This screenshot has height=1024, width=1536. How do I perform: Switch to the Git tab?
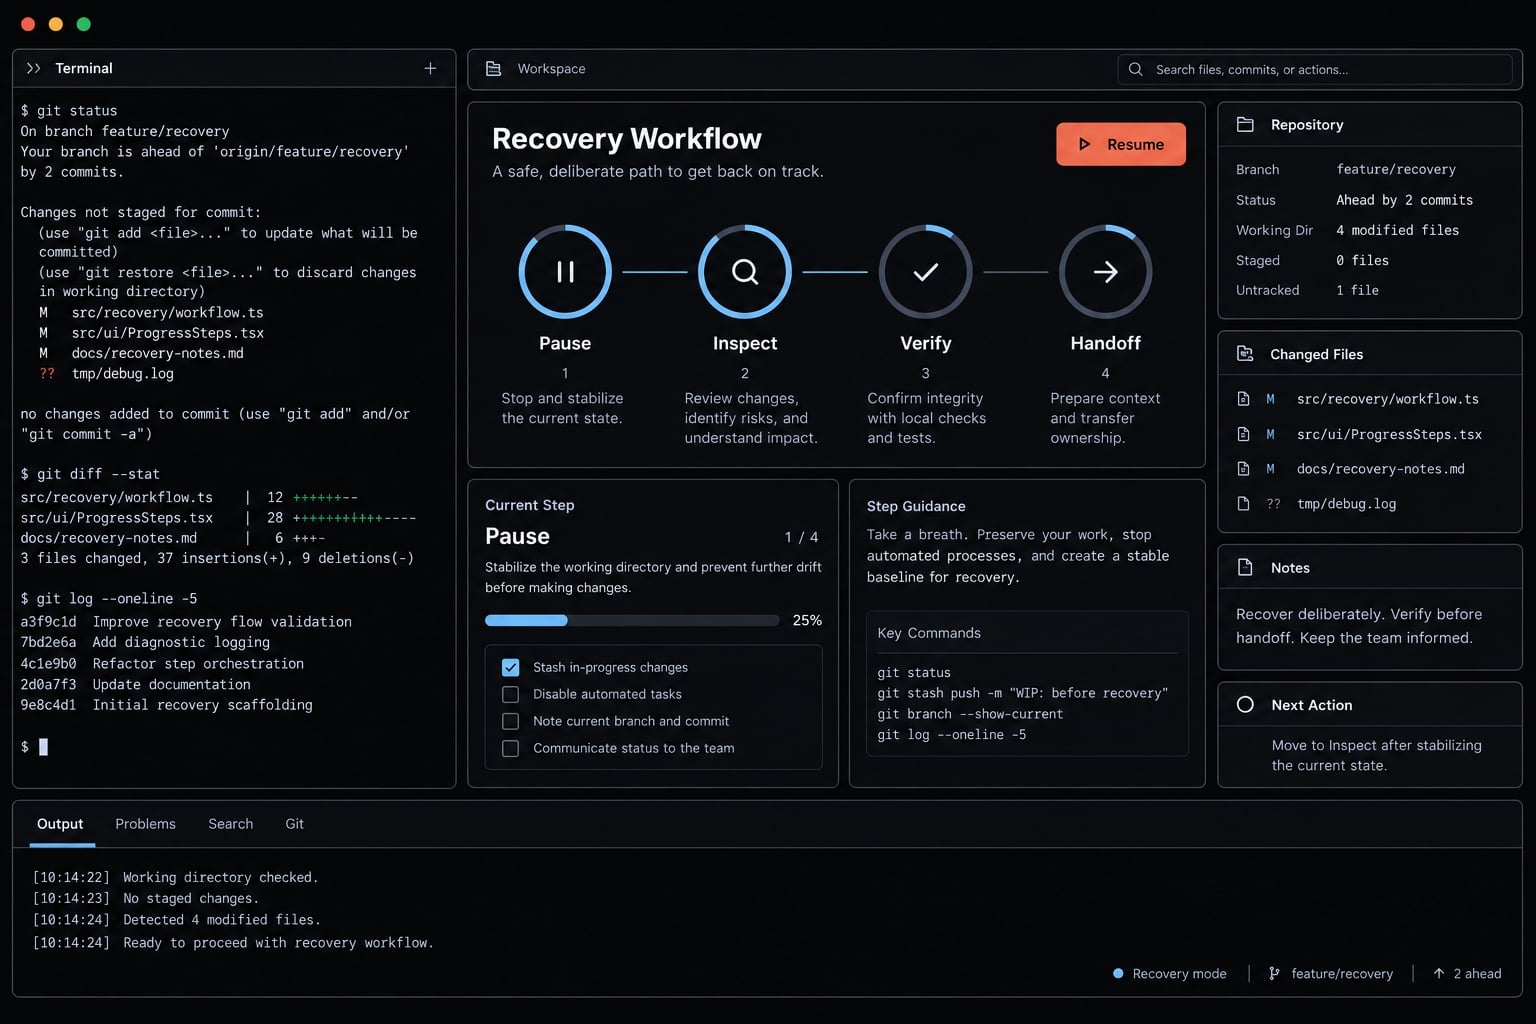pos(294,824)
